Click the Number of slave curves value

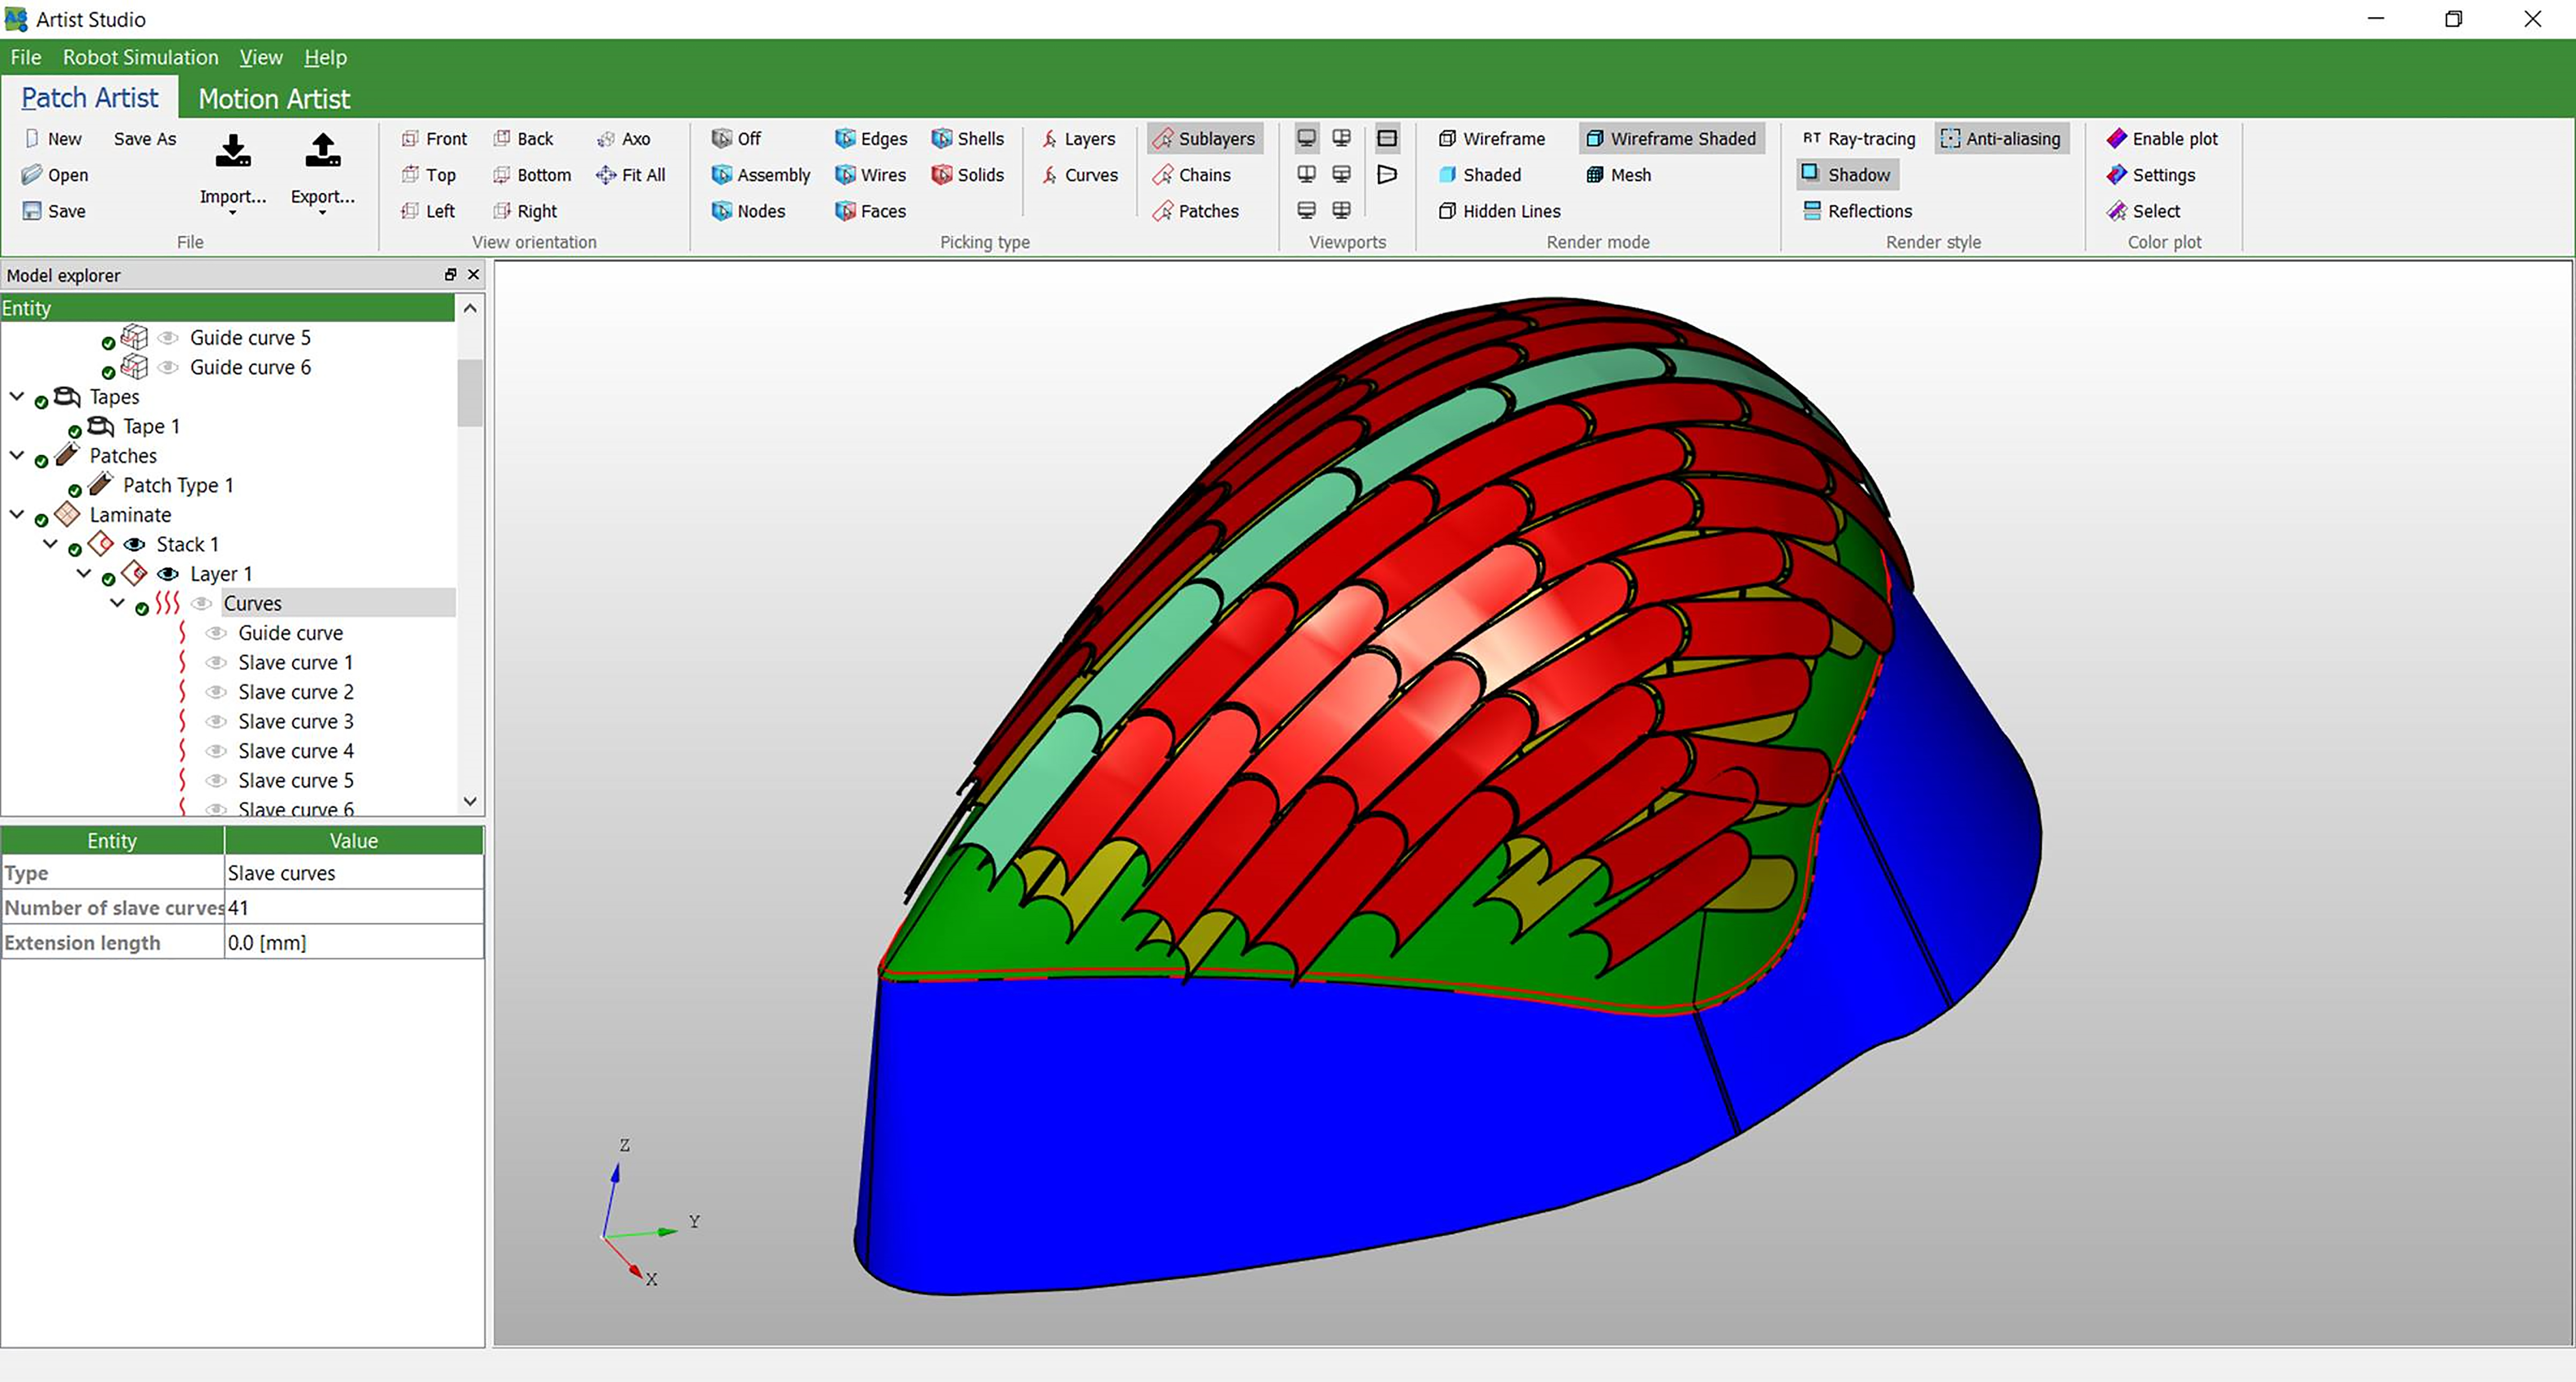pyautogui.click(x=354, y=908)
